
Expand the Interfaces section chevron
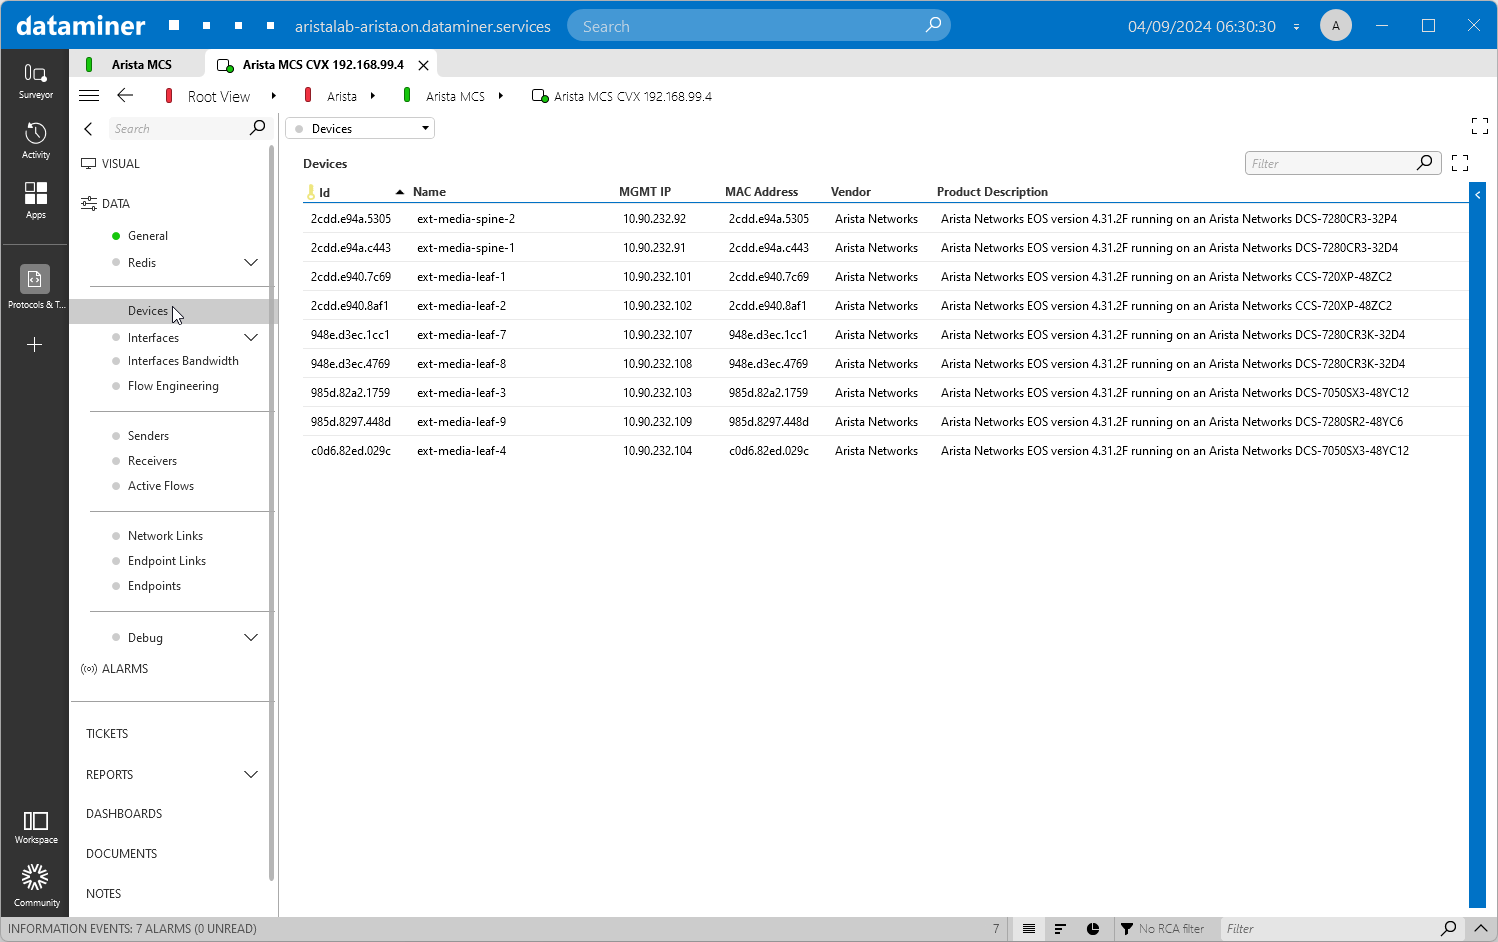tap(251, 337)
